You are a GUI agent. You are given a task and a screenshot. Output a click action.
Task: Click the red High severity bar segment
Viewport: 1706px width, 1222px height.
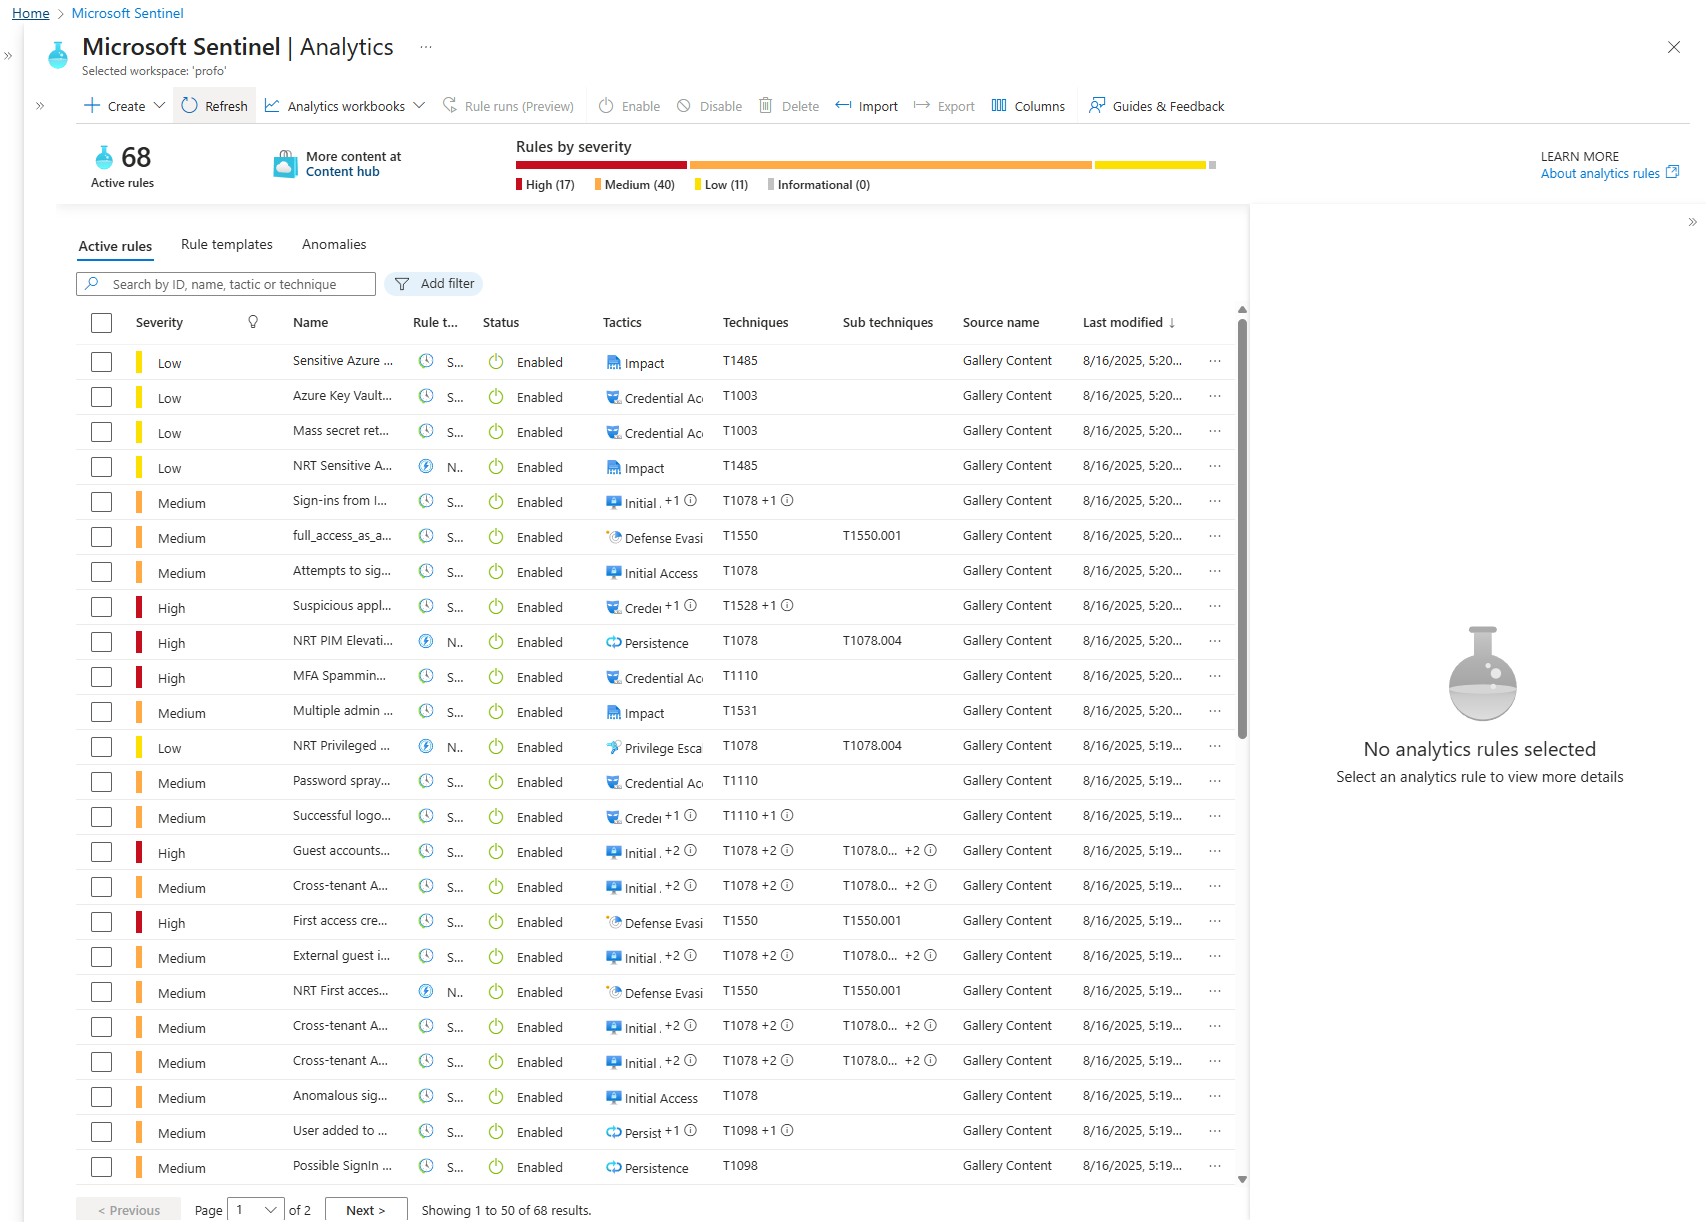601,165
